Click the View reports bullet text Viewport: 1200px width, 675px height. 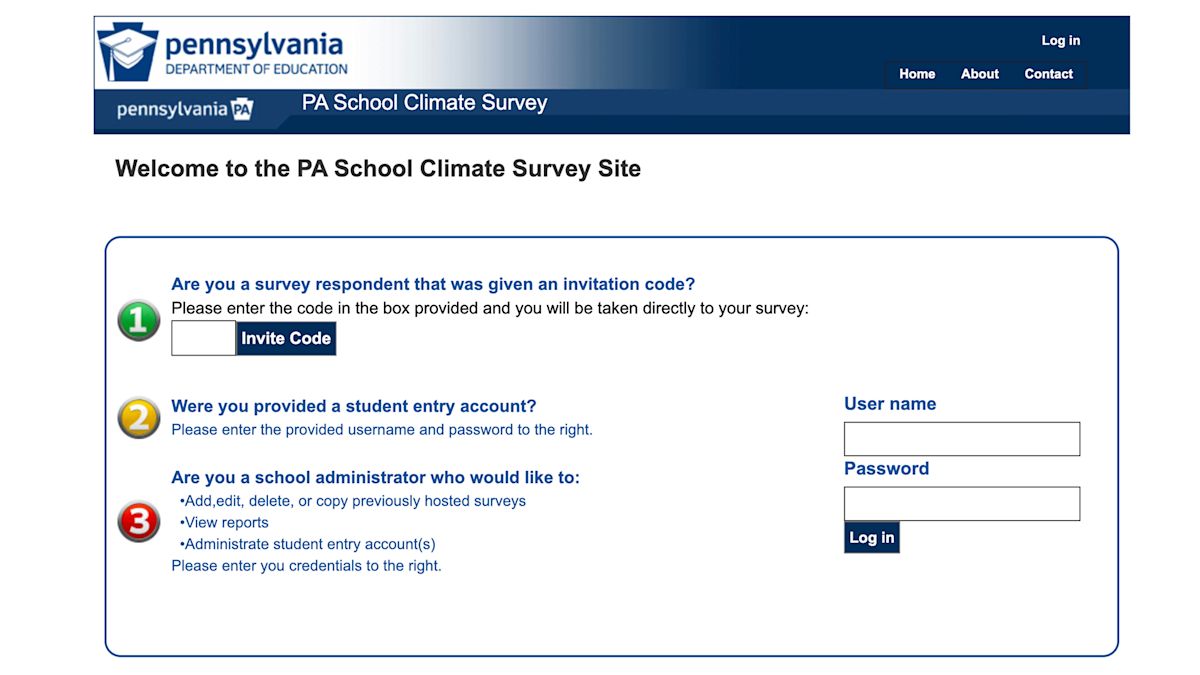[224, 522]
